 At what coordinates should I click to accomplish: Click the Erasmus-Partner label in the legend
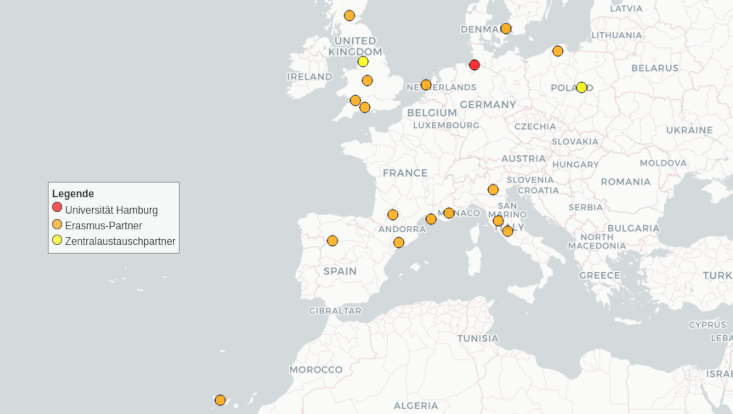103,226
